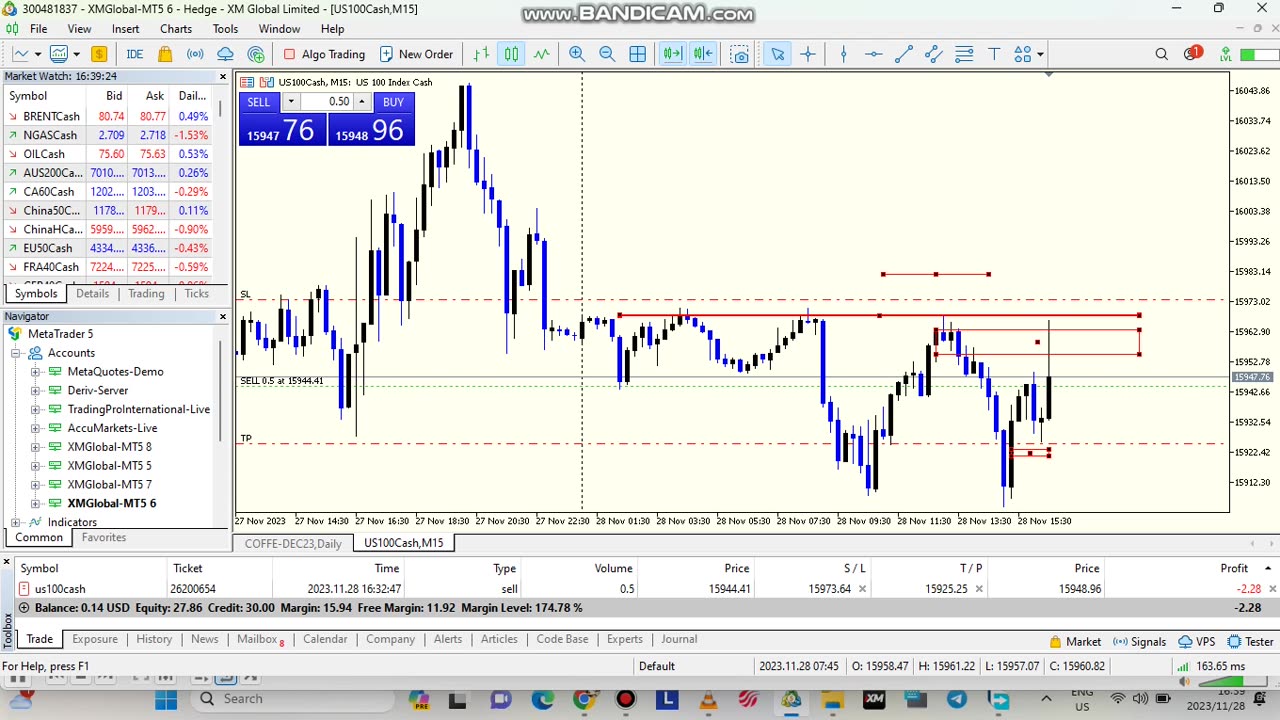Image resolution: width=1280 pixels, height=720 pixels.
Task: Select the us100cash trade row
Action: tap(640, 589)
